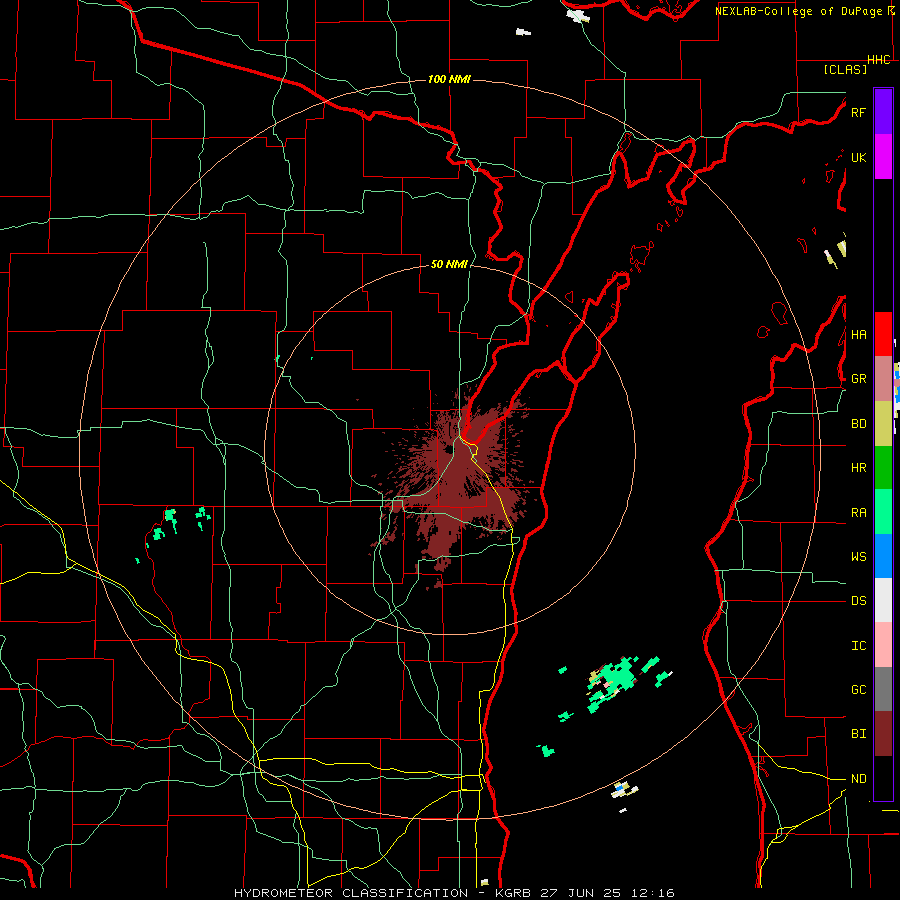The height and width of the screenshot is (900, 900).
Task: Click the 'KGRB' radar site identifier
Action: (x=513, y=893)
